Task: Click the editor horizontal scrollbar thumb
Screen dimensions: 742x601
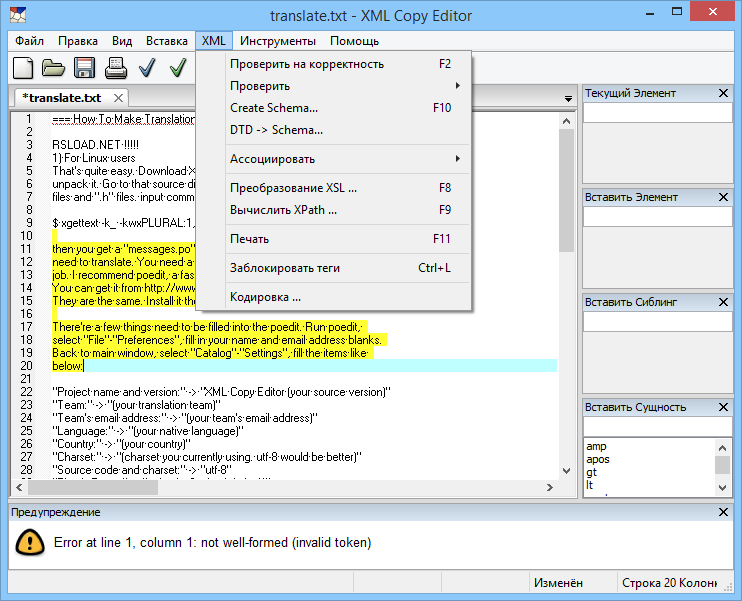Action: click(x=93, y=487)
